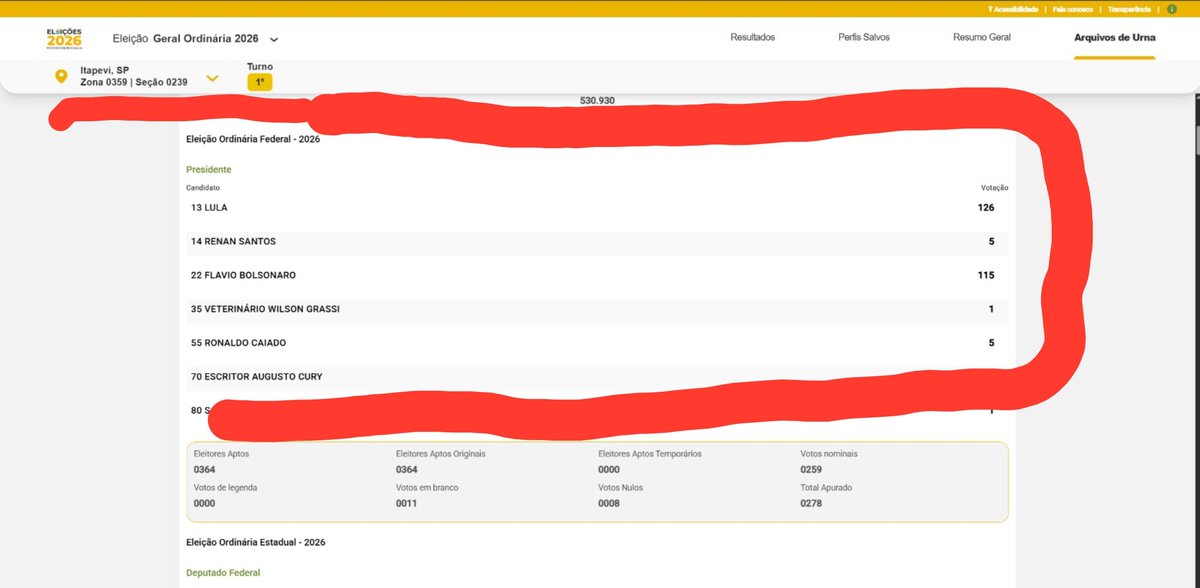Select the 14 RENAN SANTOS row
The height and width of the screenshot is (588, 1200).
[x=597, y=242]
